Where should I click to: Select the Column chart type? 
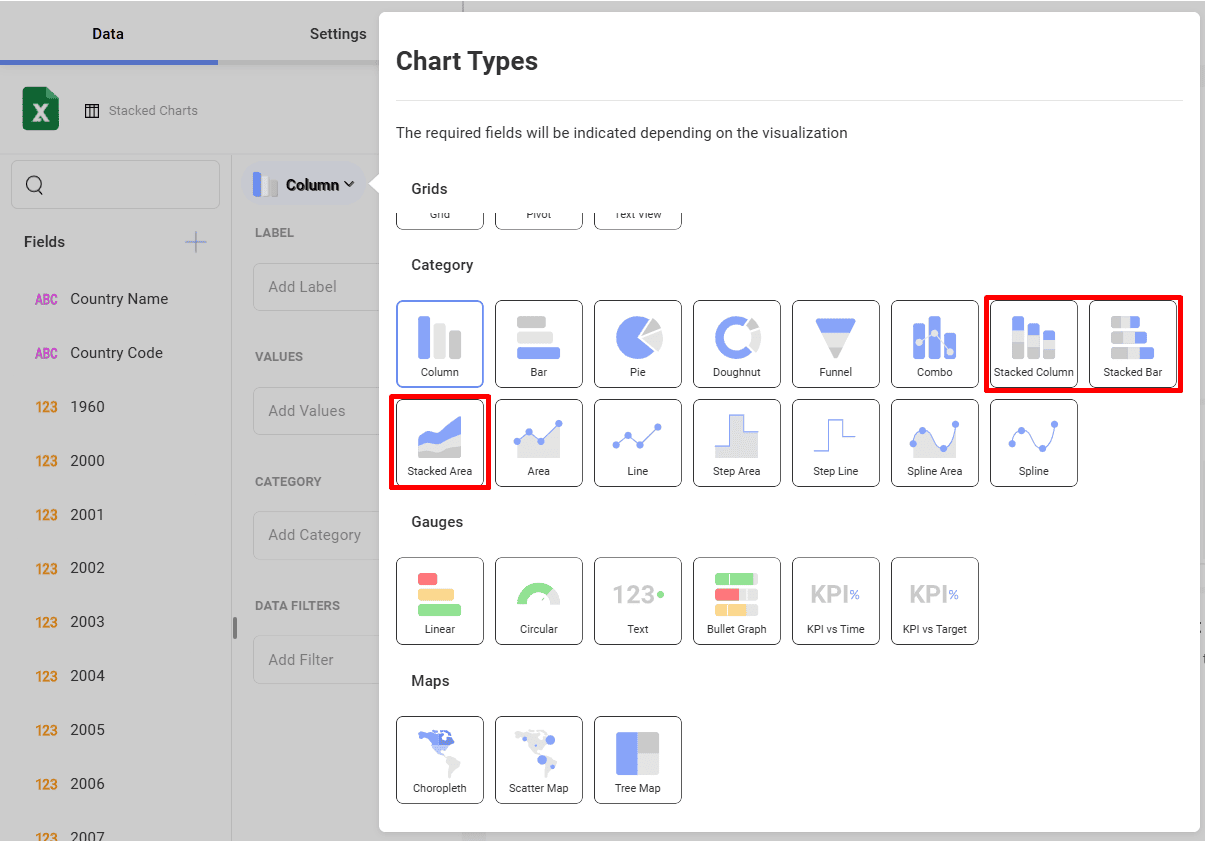tap(440, 344)
